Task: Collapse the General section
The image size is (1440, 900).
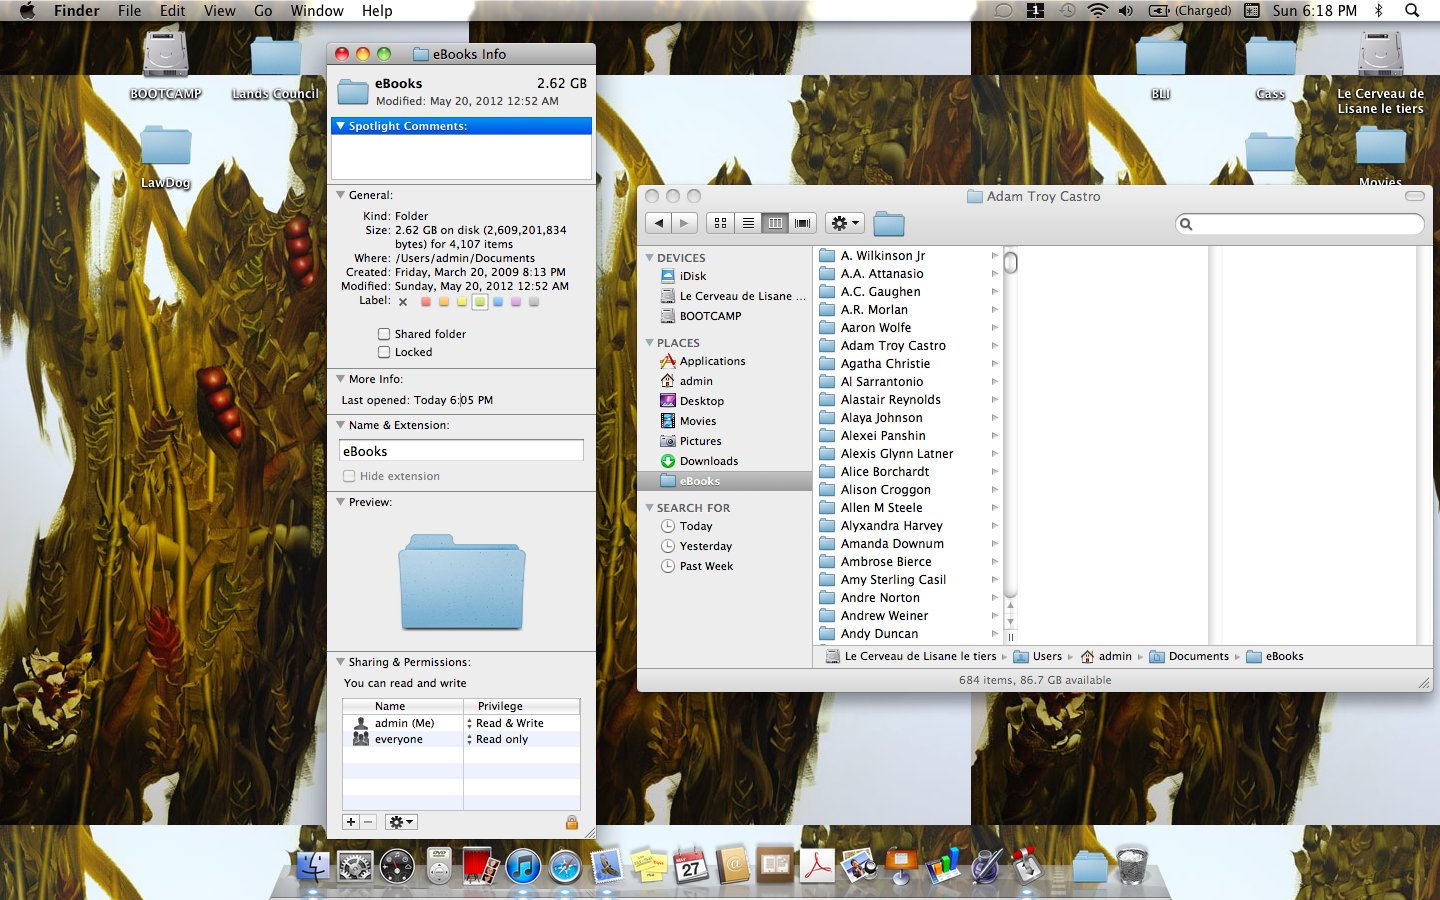Action: 341,195
